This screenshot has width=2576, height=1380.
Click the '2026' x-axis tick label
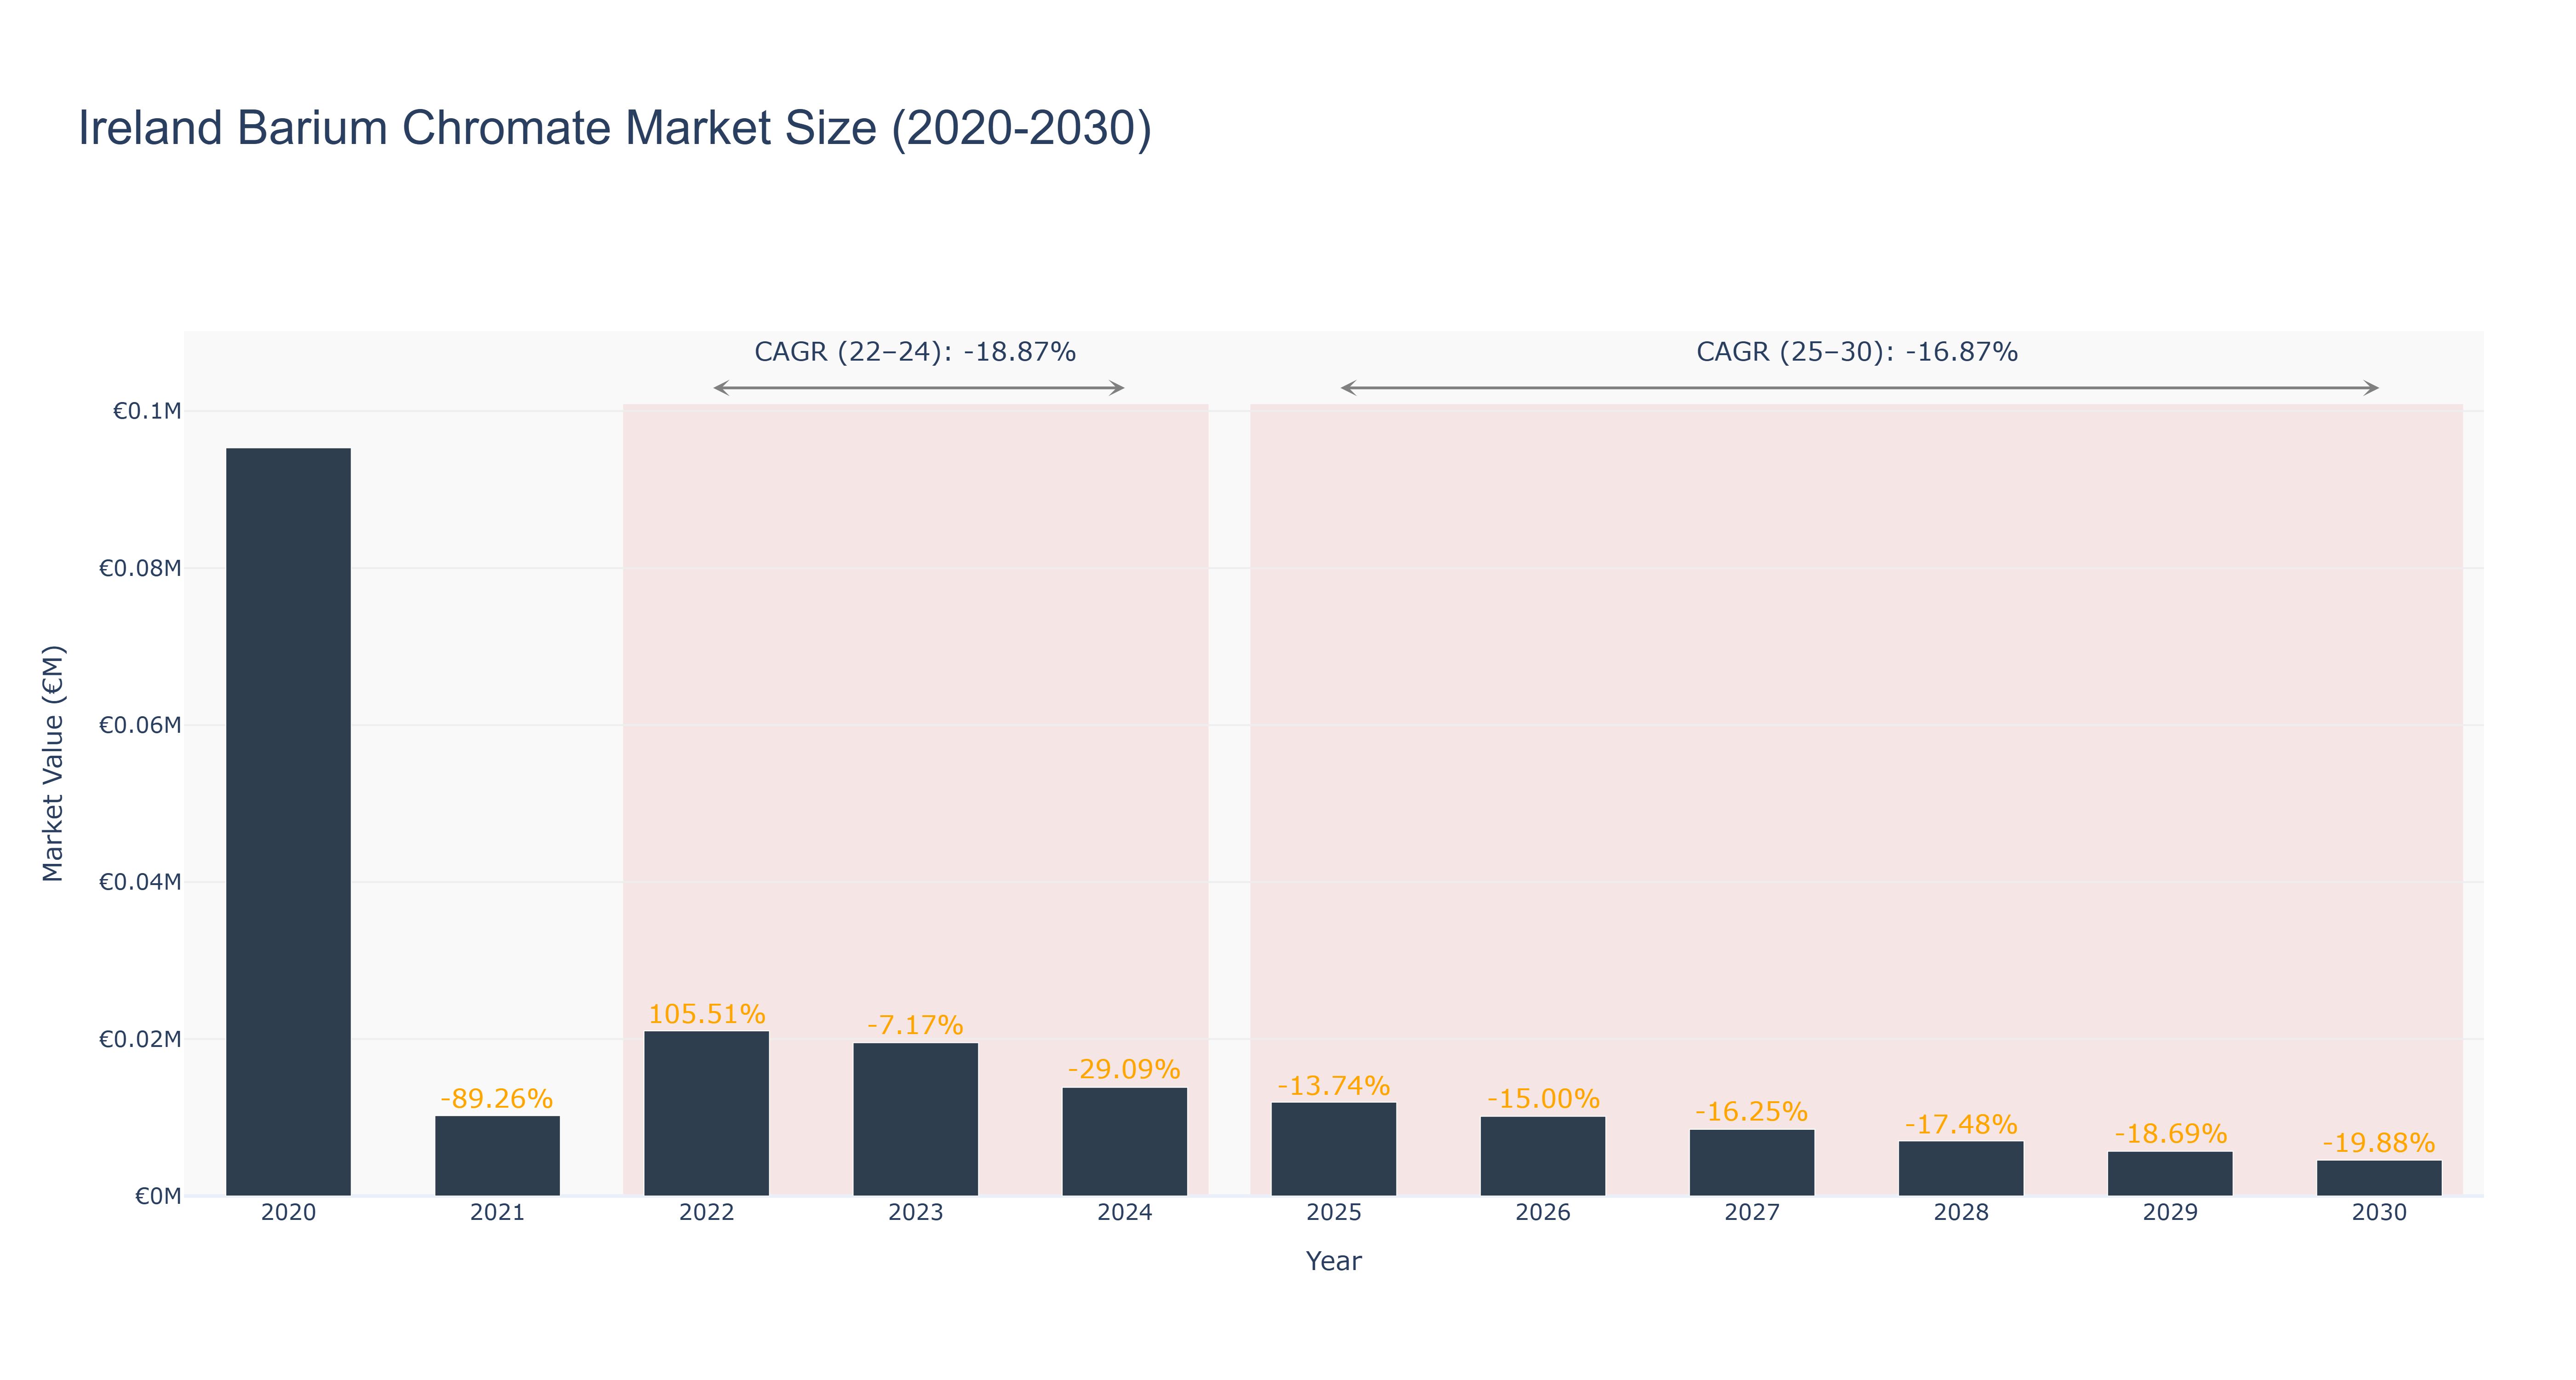pyautogui.click(x=1542, y=1213)
